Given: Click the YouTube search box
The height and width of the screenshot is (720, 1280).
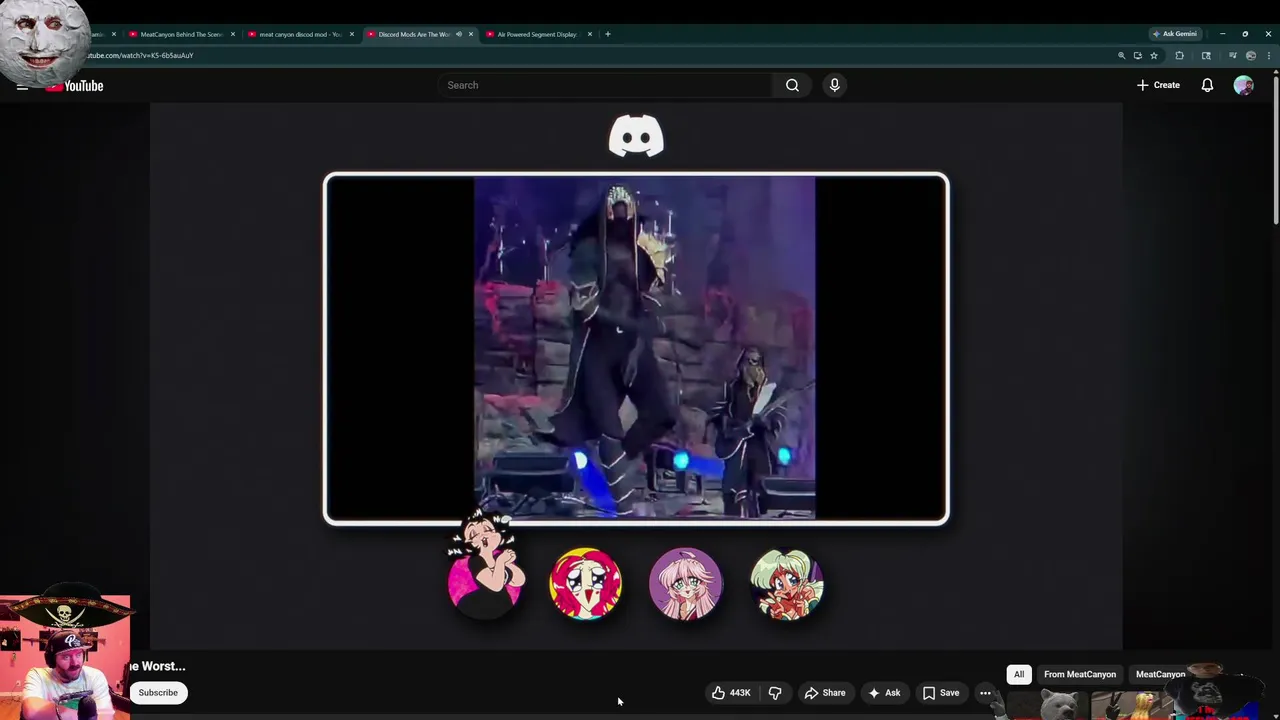Looking at the screenshot, I should pos(604,85).
